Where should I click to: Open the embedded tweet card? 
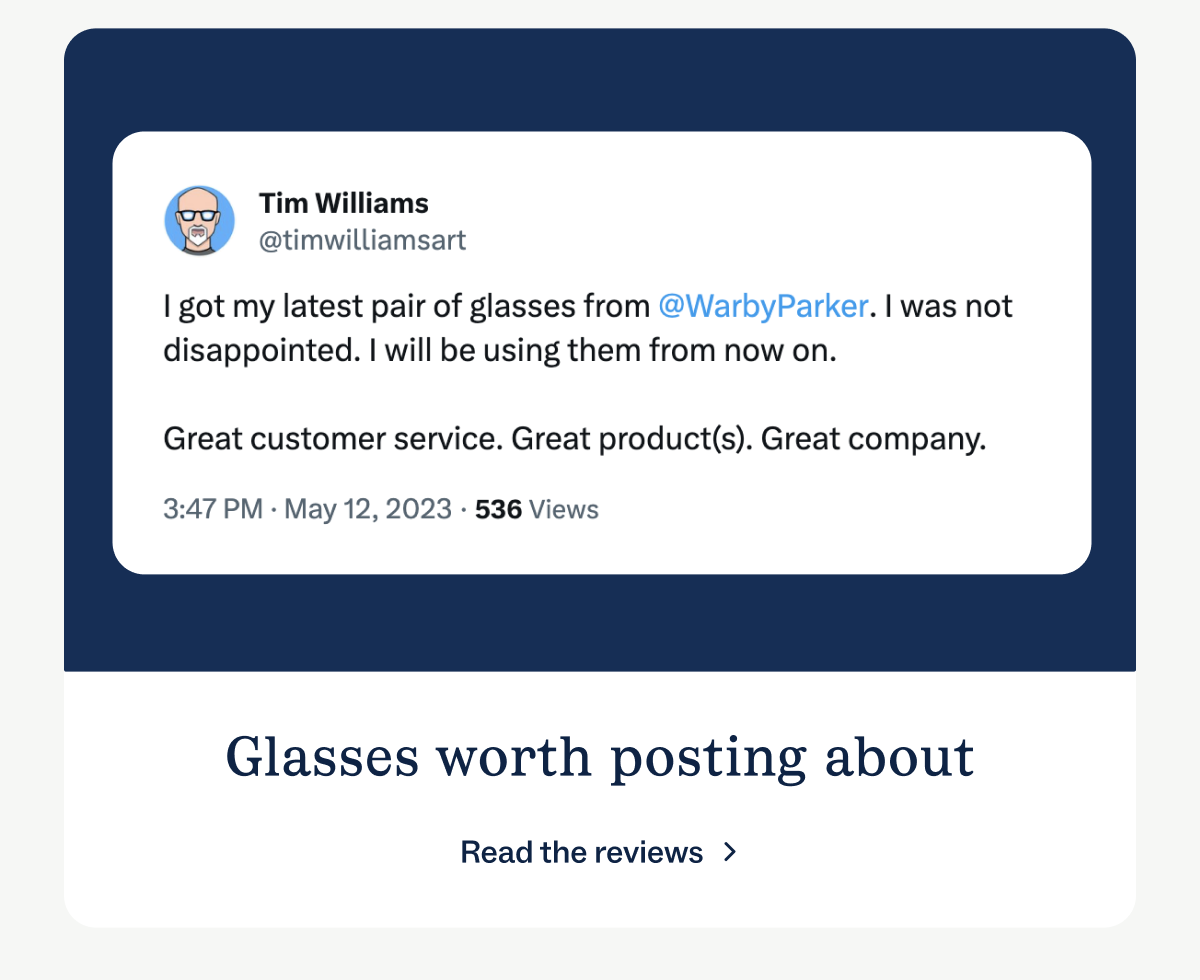600,350
